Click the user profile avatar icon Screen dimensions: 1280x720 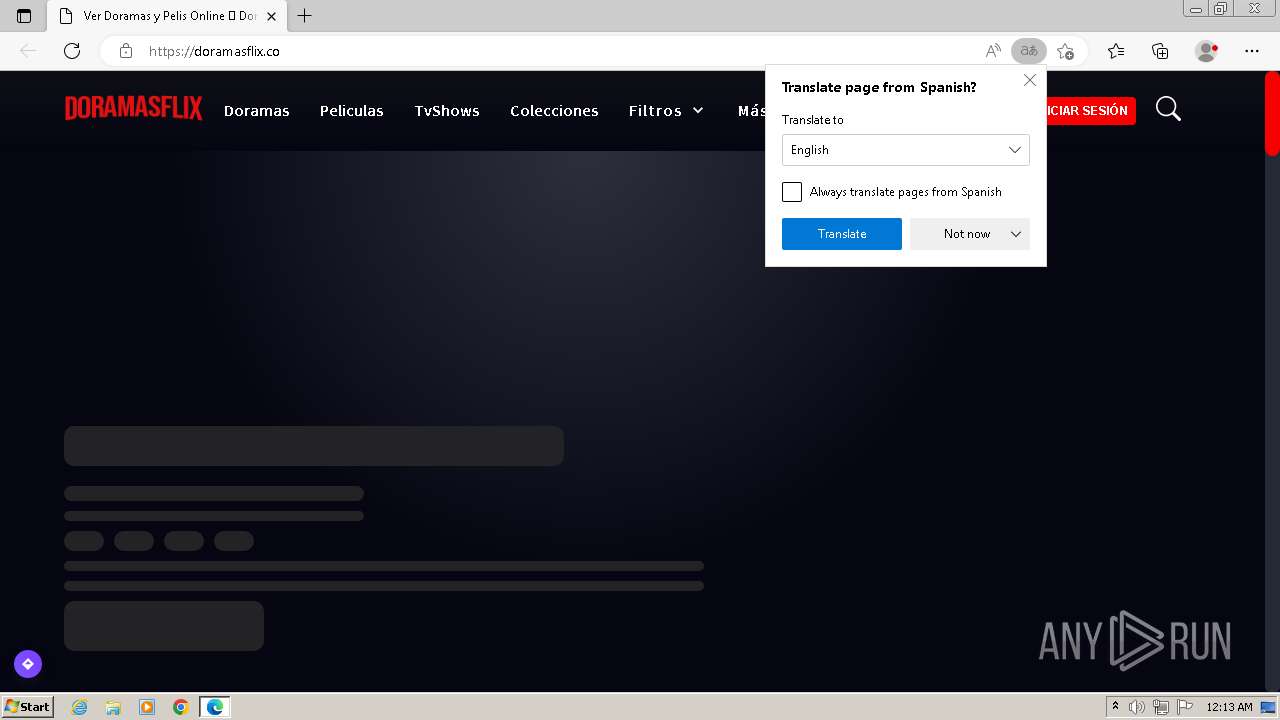[x=1207, y=51]
